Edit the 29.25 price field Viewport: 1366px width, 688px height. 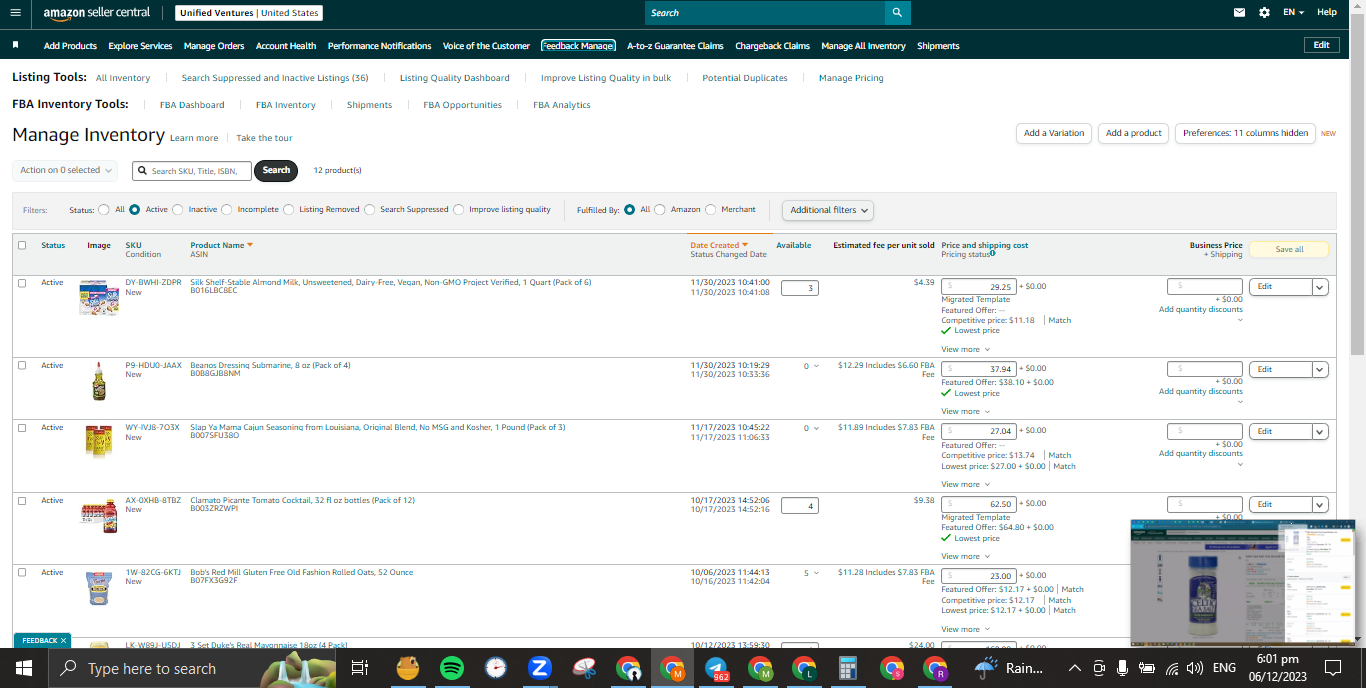[979, 286]
